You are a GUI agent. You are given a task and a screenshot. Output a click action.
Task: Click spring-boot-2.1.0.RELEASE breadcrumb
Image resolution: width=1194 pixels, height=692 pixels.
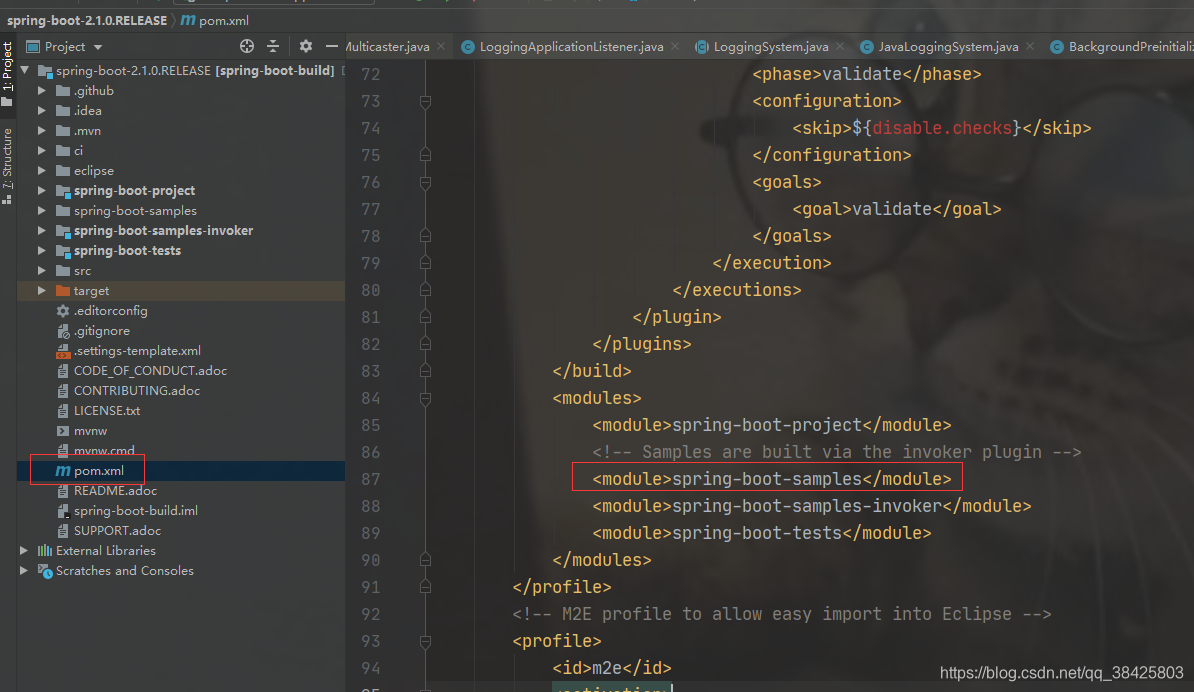(x=87, y=21)
